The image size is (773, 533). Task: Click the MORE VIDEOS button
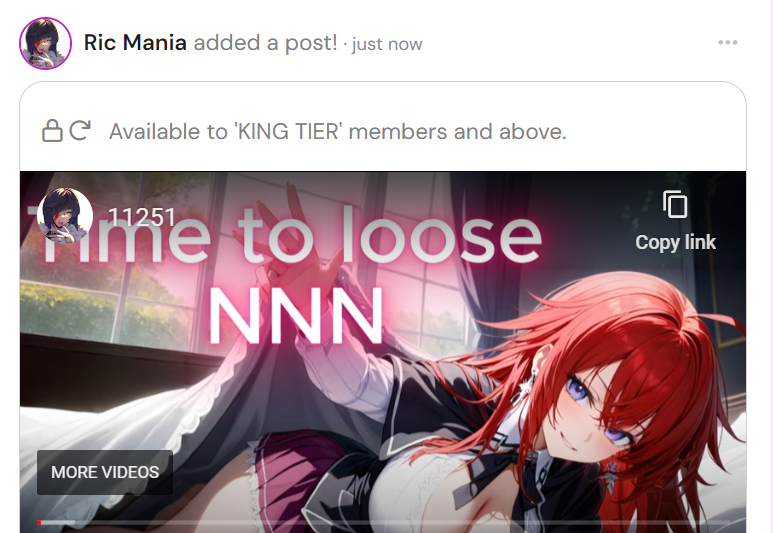click(105, 472)
